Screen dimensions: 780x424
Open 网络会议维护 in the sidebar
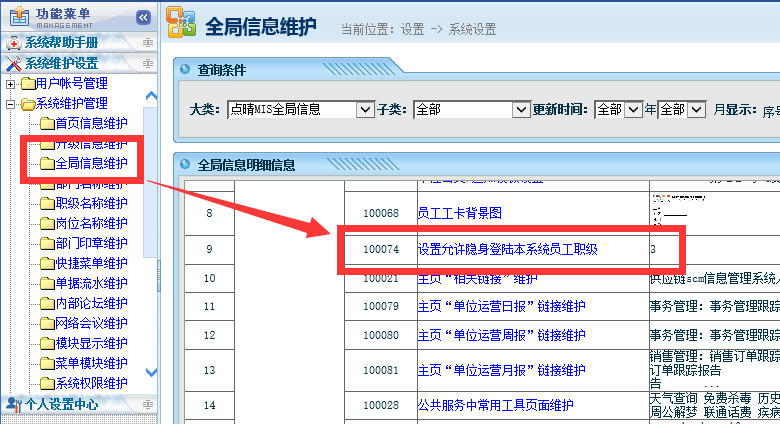(90, 323)
